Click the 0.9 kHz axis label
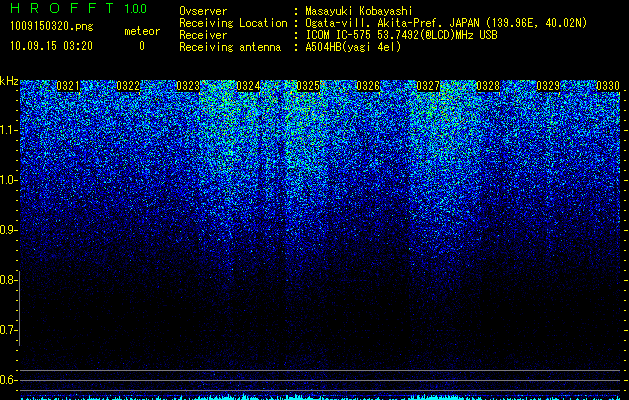Viewport: 629px width, 400px height. coord(8,230)
